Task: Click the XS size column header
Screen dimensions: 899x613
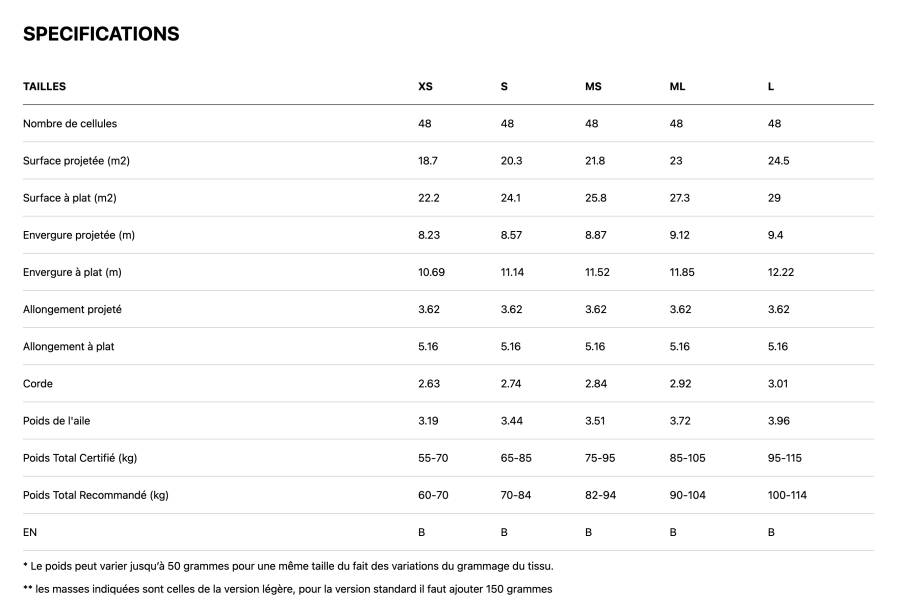Action: click(x=425, y=87)
